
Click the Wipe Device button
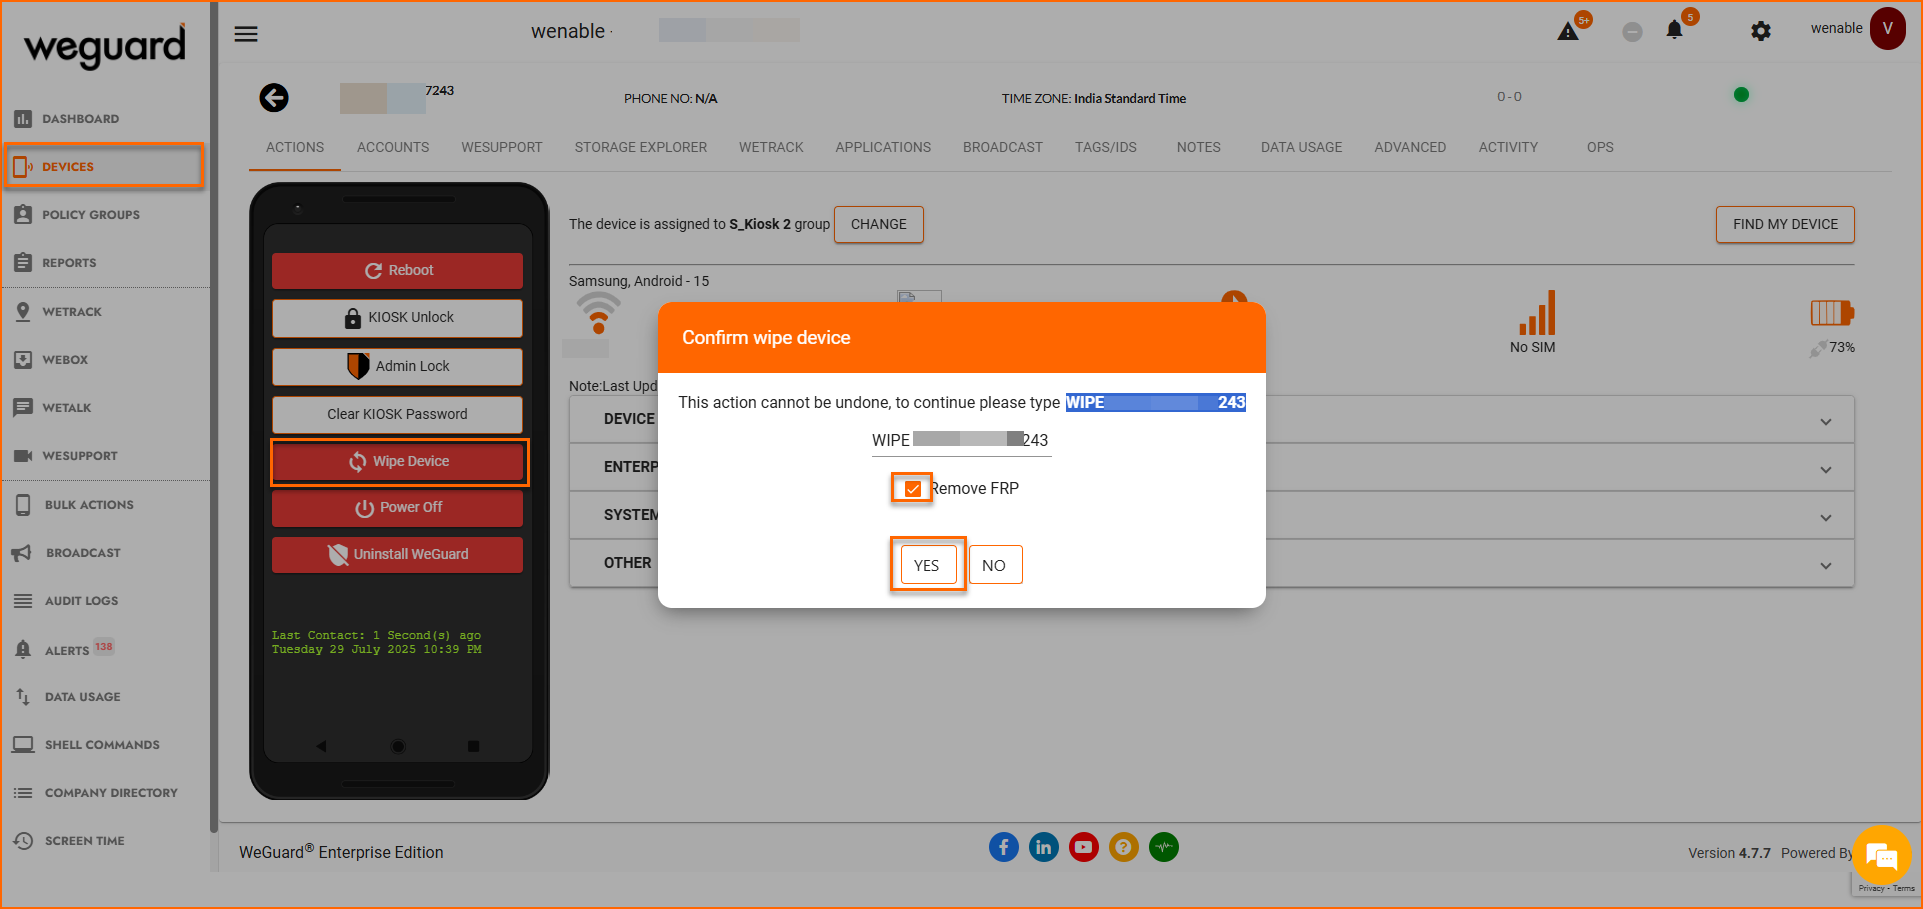[397, 461]
